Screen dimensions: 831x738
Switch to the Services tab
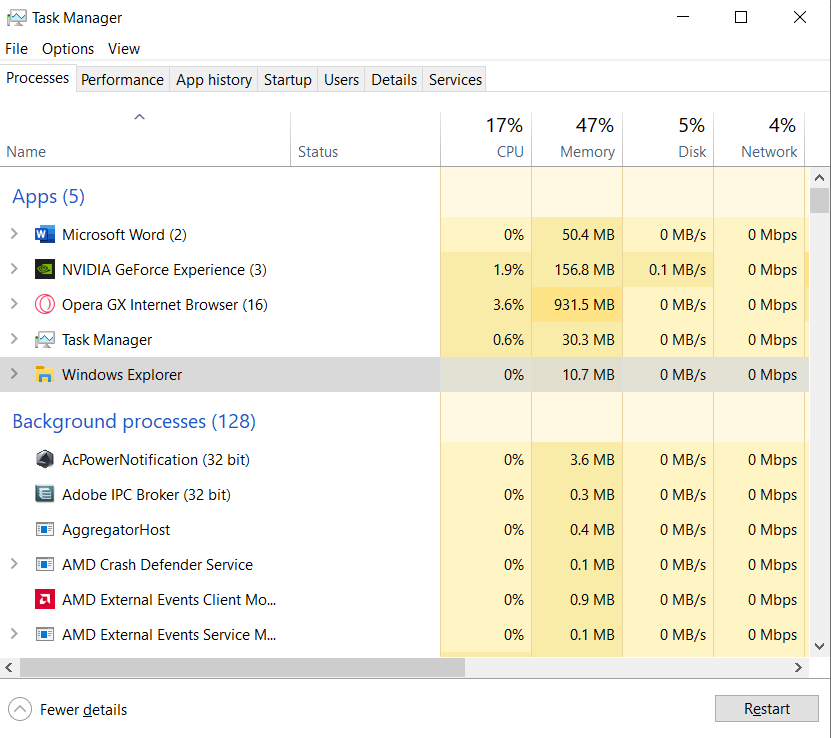click(x=455, y=79)
